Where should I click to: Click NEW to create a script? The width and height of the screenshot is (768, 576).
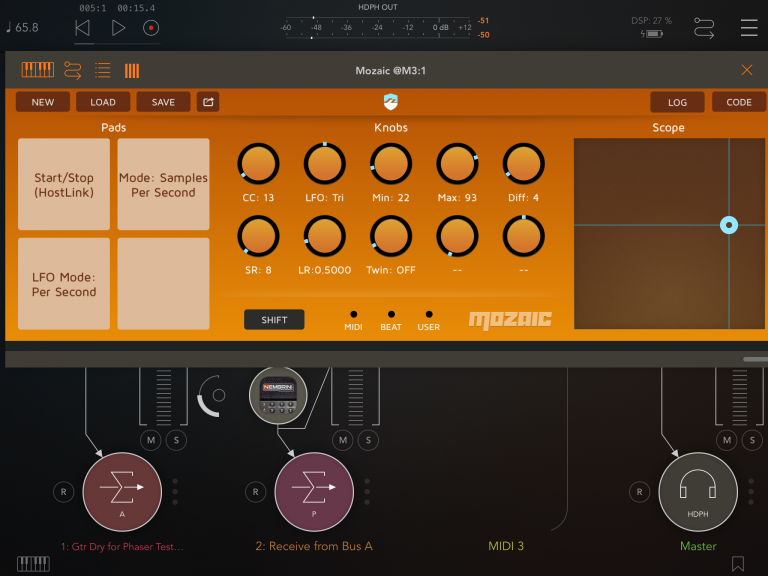pyautogui.click(x=43, y=102)
